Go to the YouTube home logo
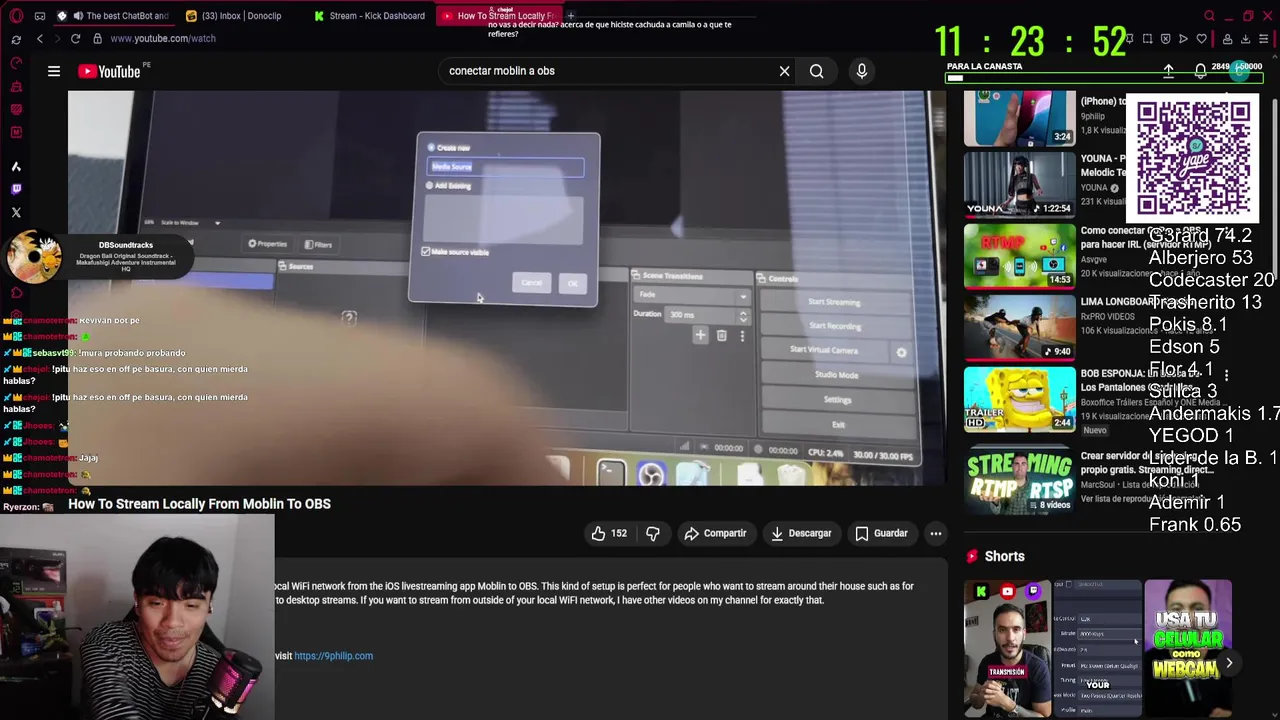 point(109,71)
